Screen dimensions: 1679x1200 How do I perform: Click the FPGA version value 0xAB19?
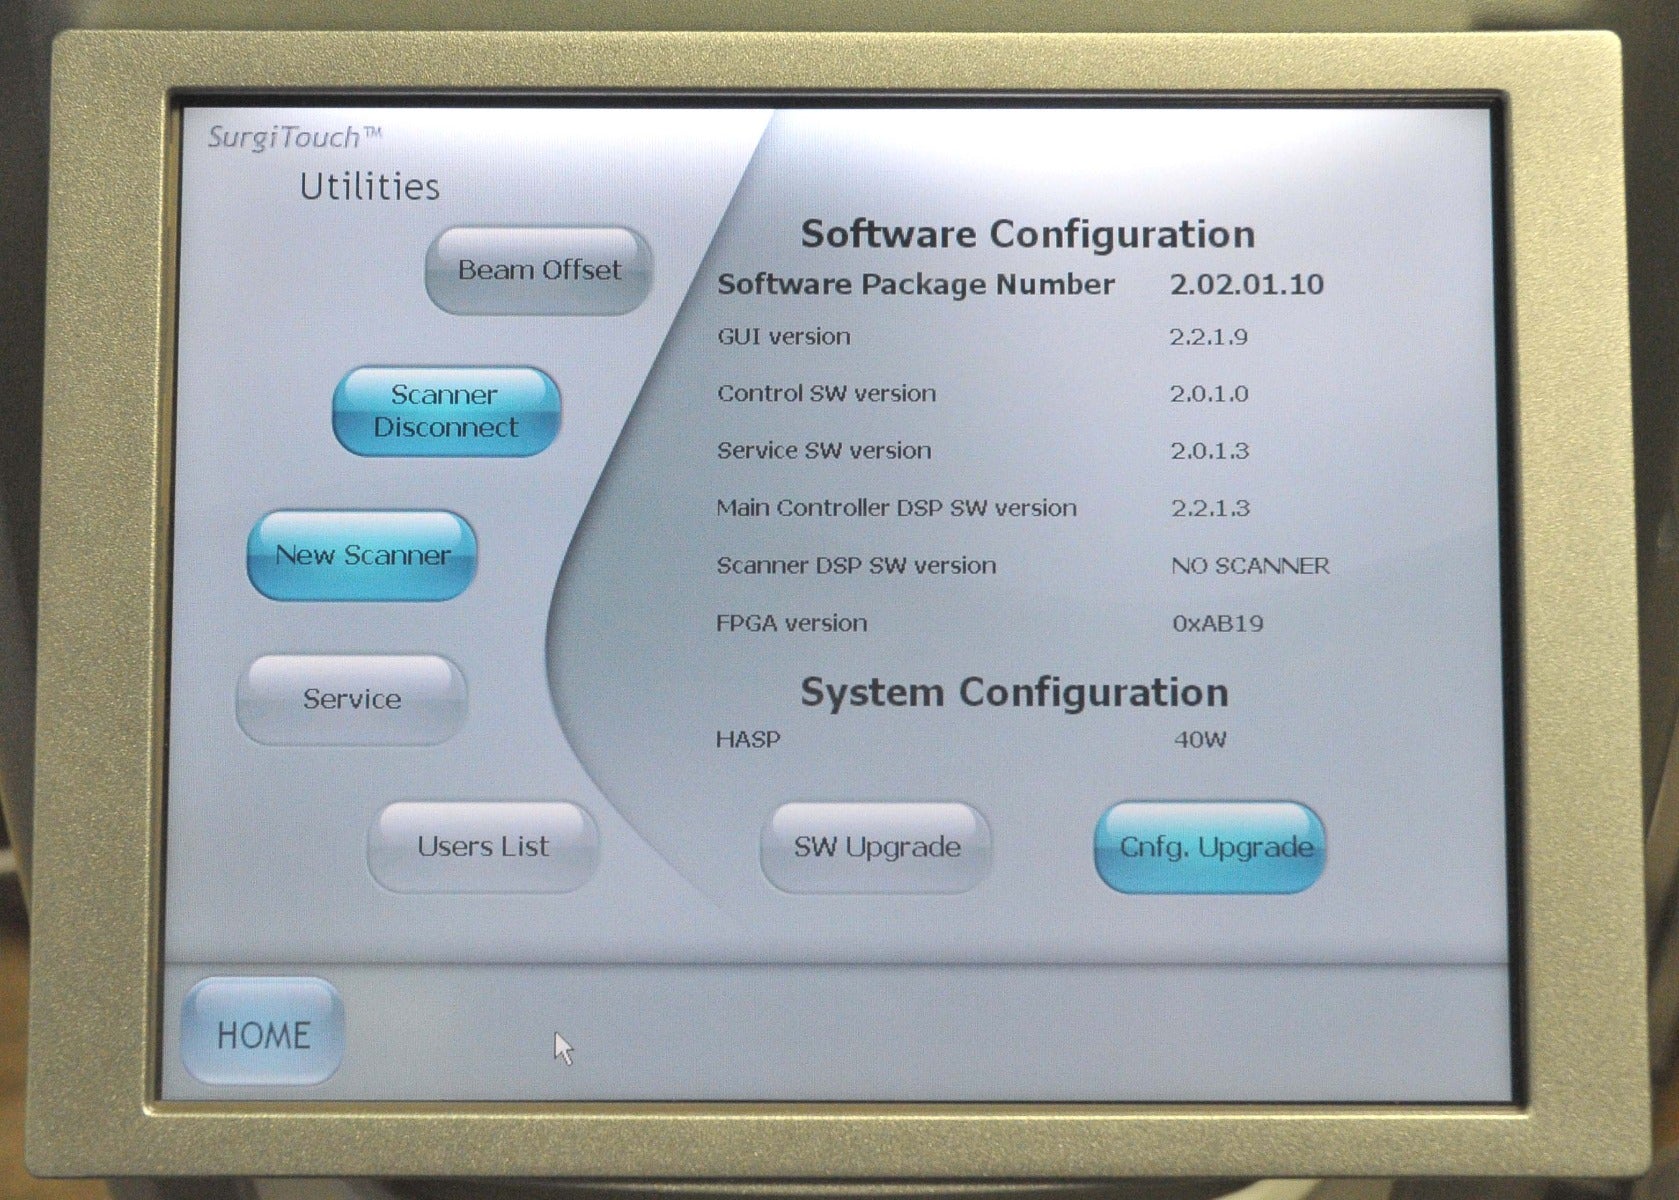(x=1218, y=624)
